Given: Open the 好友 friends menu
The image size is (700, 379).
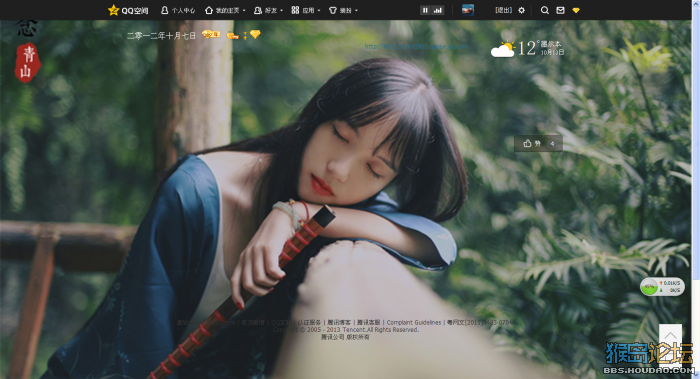Looking at the screenshot, I should 266,10.
